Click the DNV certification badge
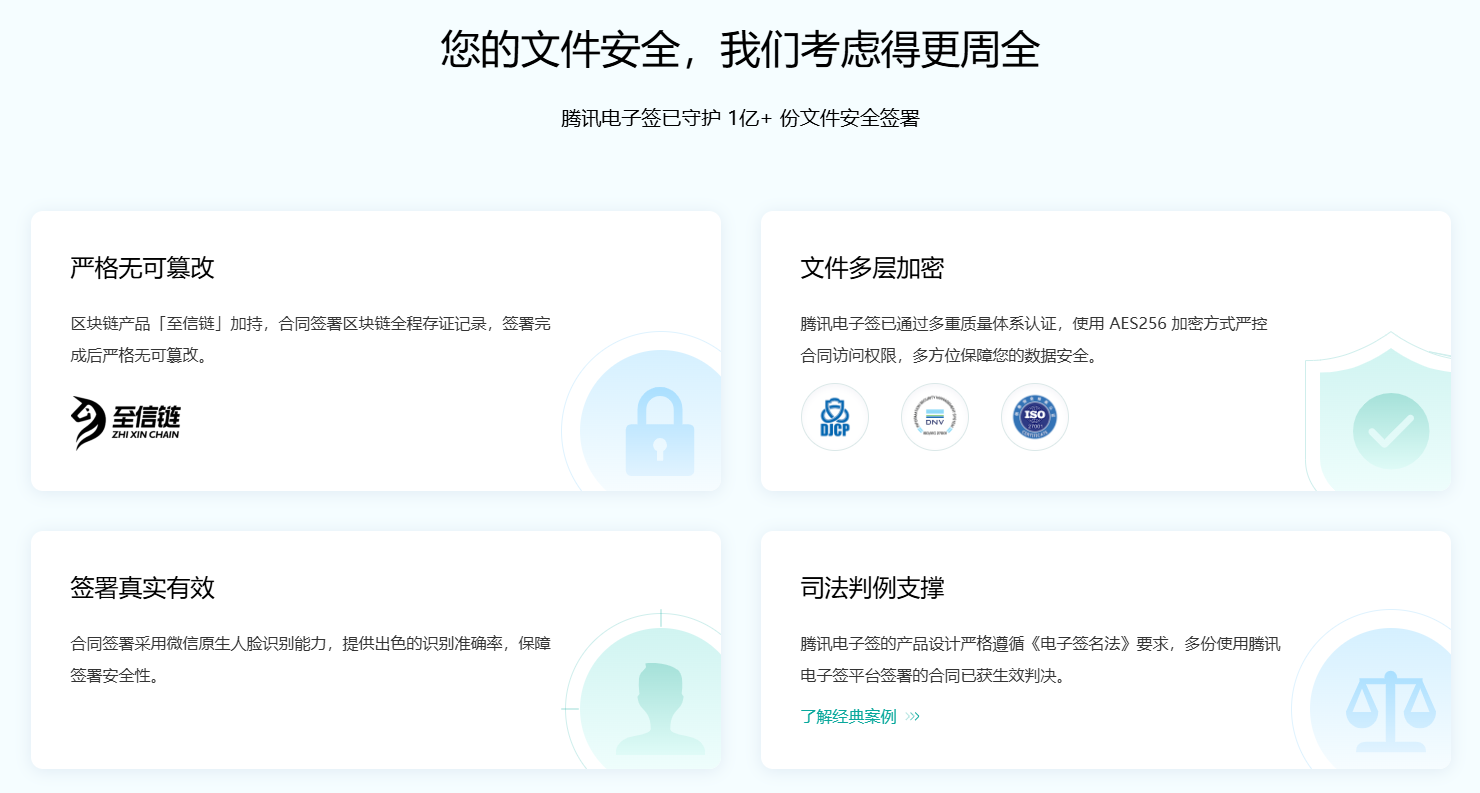 [935, 417]
